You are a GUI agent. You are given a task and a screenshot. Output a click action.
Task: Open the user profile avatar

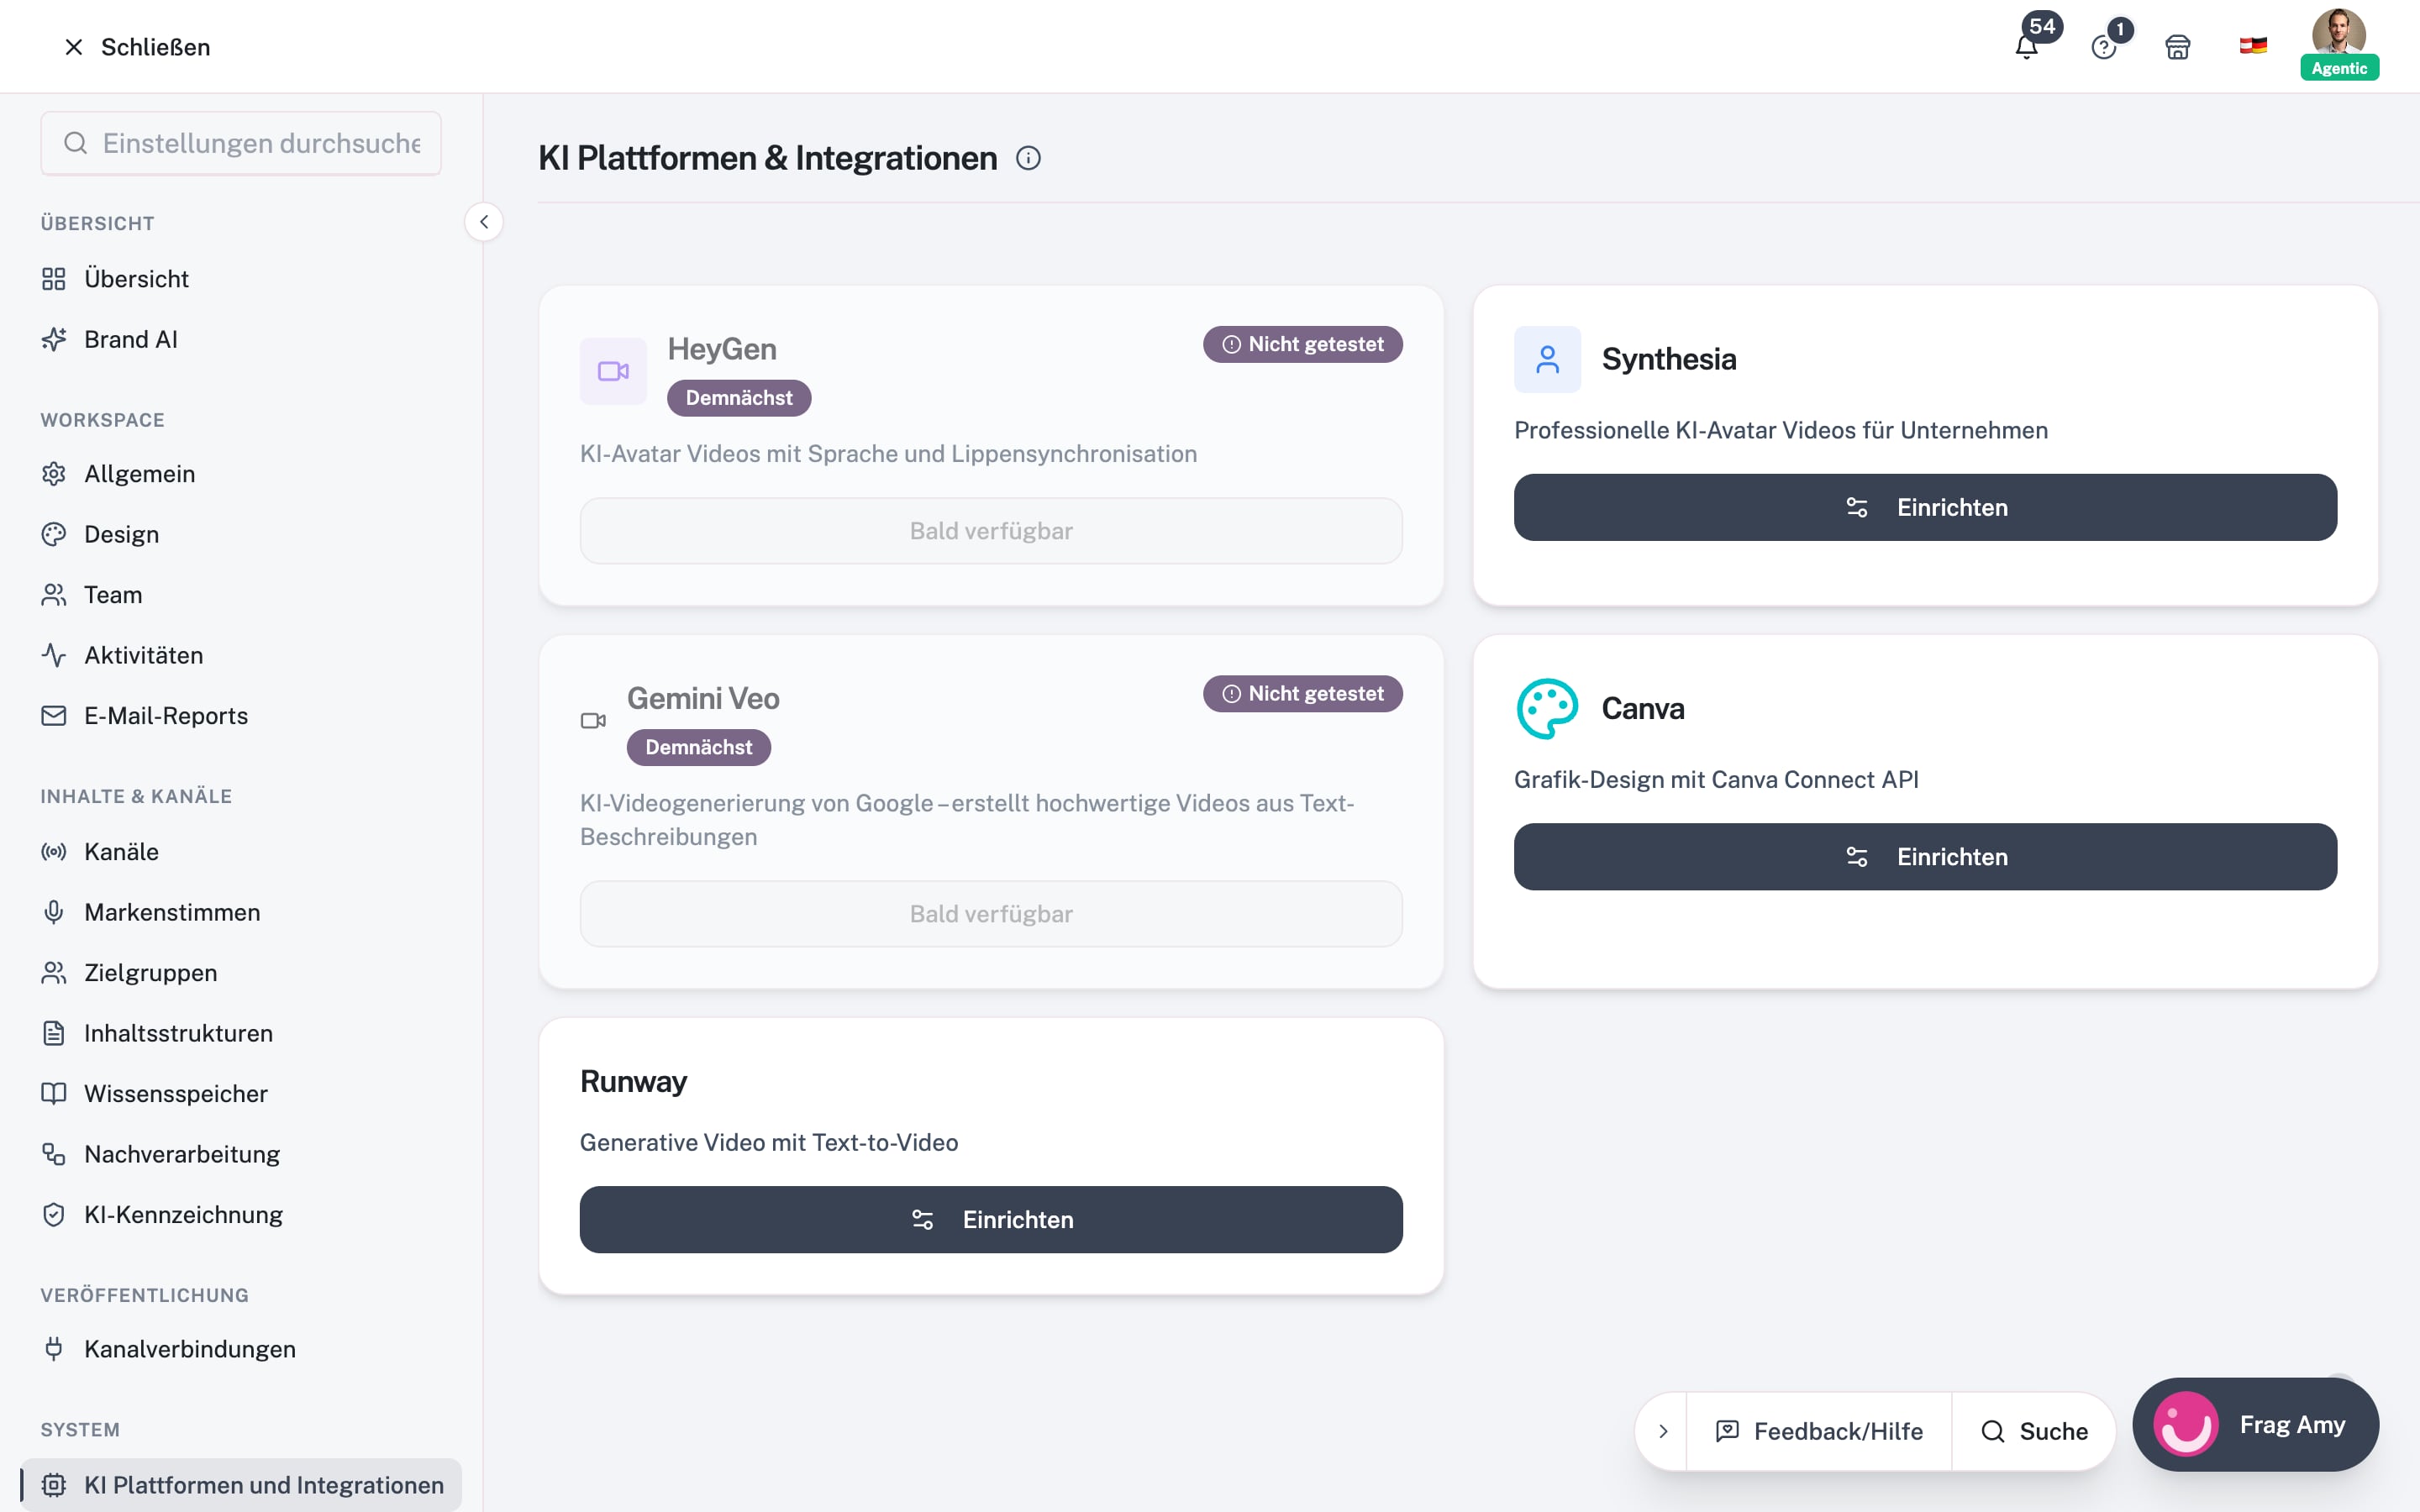tap(2338, 32)
